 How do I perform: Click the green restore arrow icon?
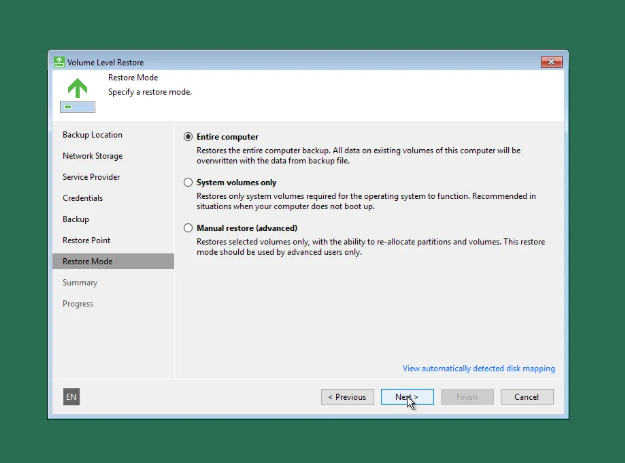[x=77, y=87]
